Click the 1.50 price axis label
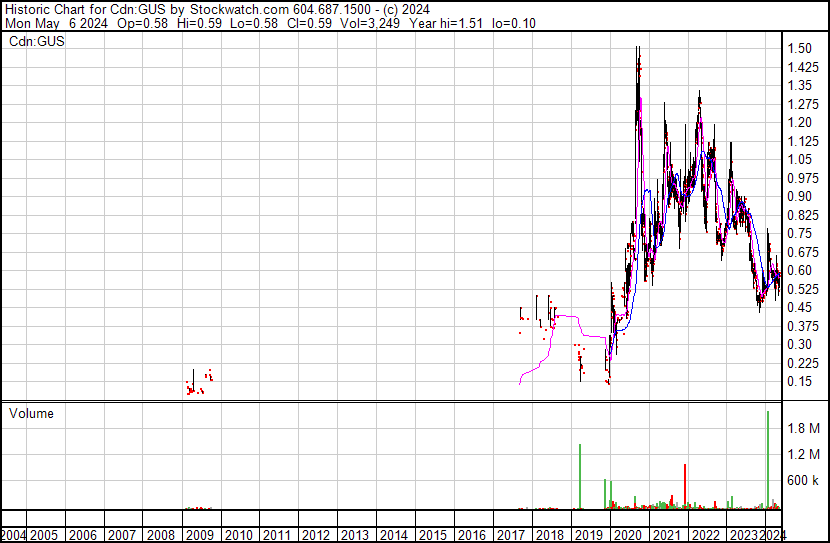This screenshot has height=543, width=830. [x=799, y=48]
